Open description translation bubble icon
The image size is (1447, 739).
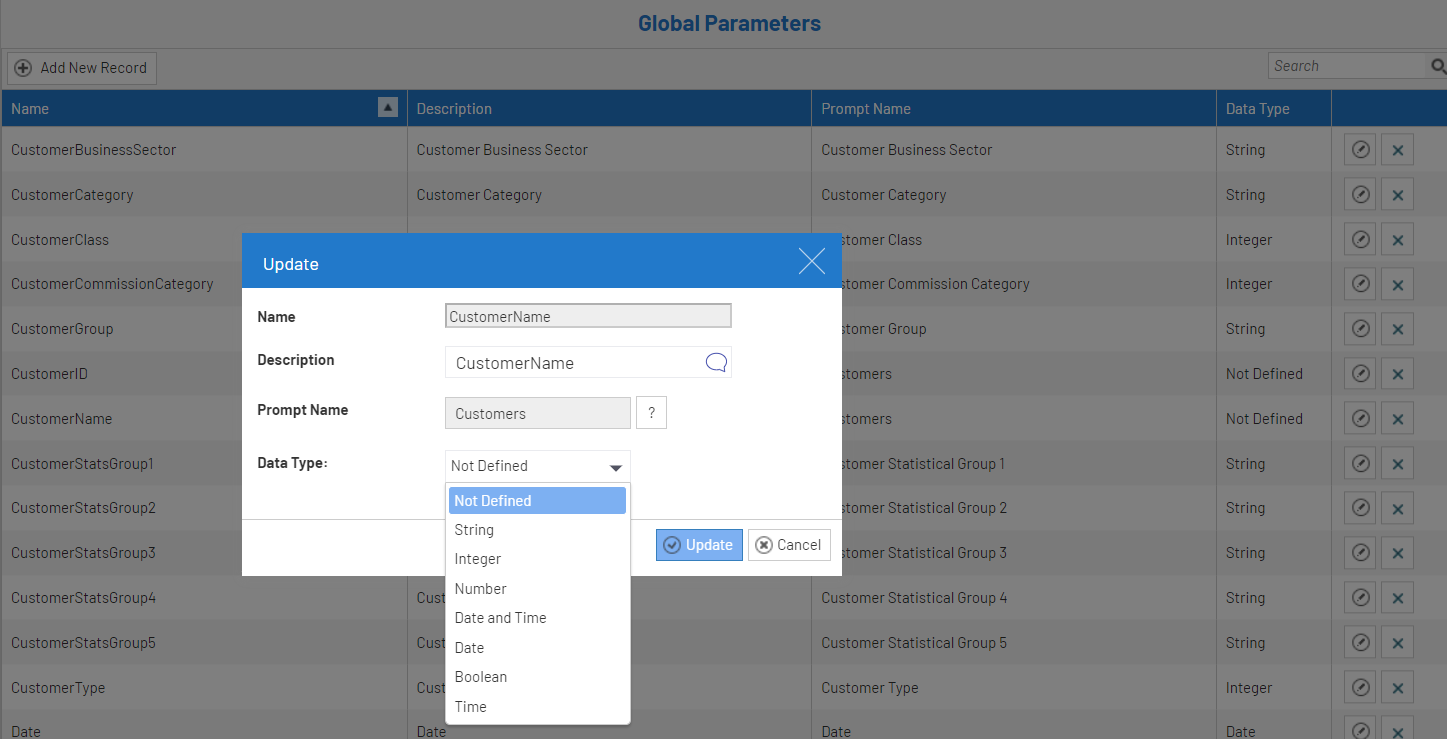tap(716, 363)
